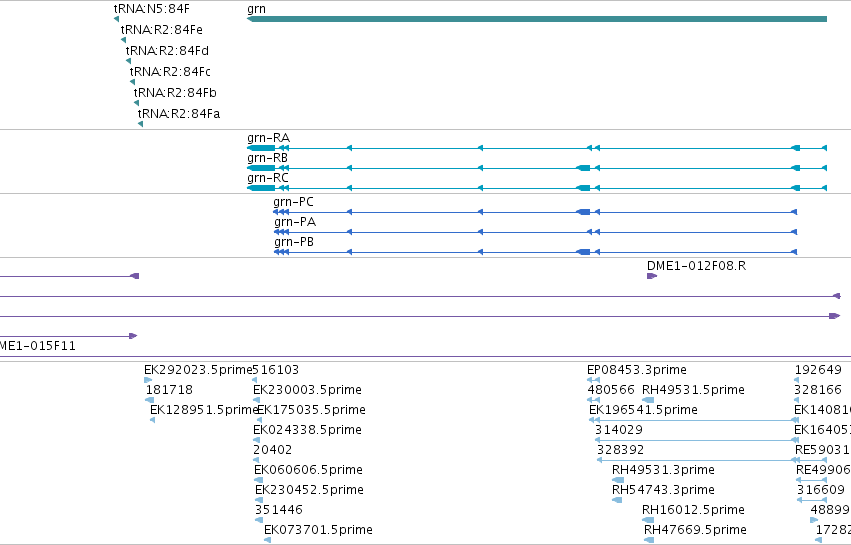Image resolution: width=851 pixels, height=545 pixels.
Task: Select the 351446 EST label
Action: tap(279, 510)
